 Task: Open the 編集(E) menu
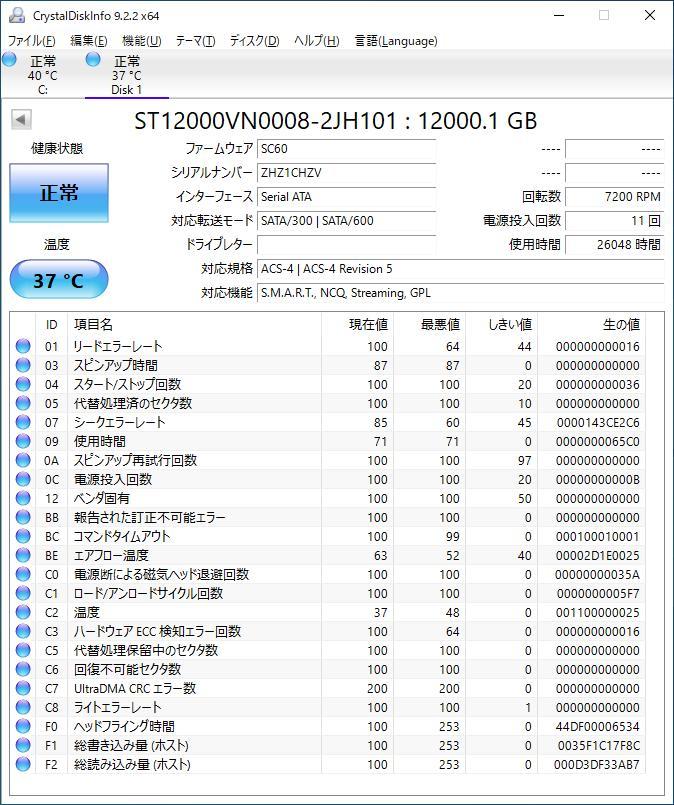tap(89, 41)
